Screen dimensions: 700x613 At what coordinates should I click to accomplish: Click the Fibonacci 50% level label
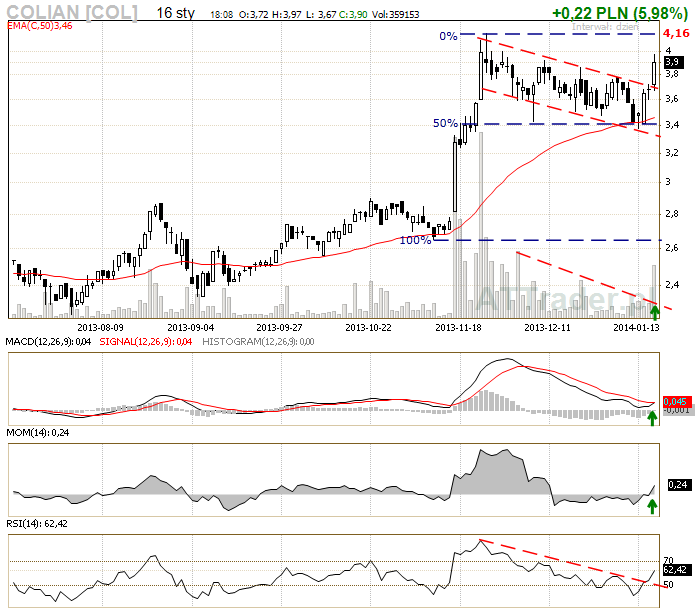445,123
